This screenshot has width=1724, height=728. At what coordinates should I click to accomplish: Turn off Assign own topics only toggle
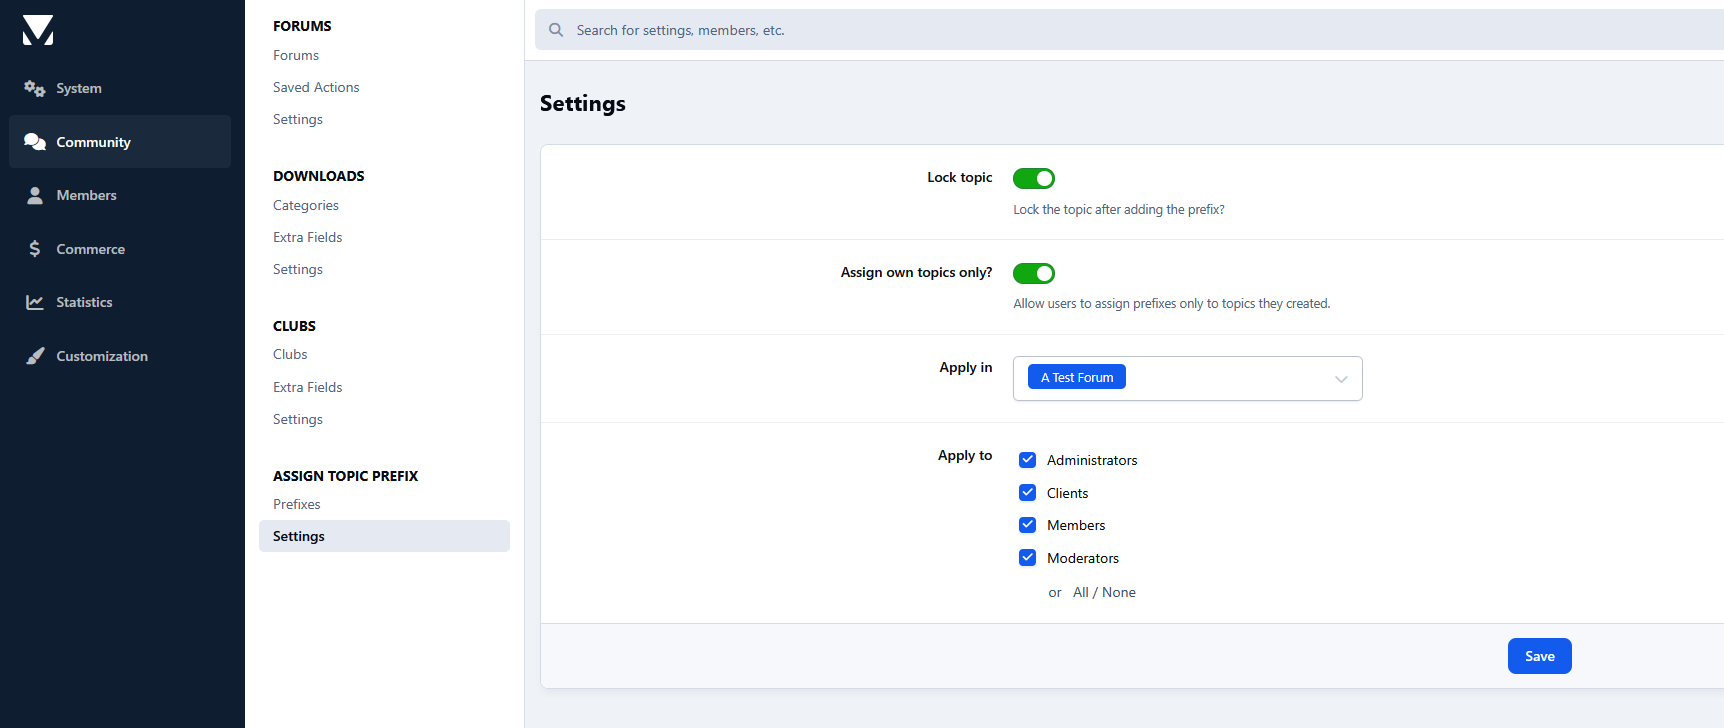1033,273
